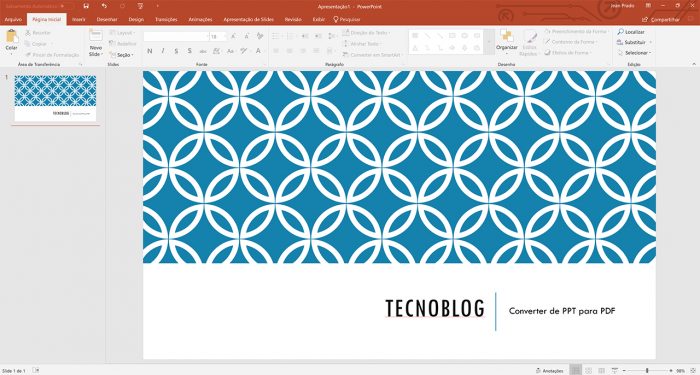Start presentation from beginning icon

tap(140, 6)
